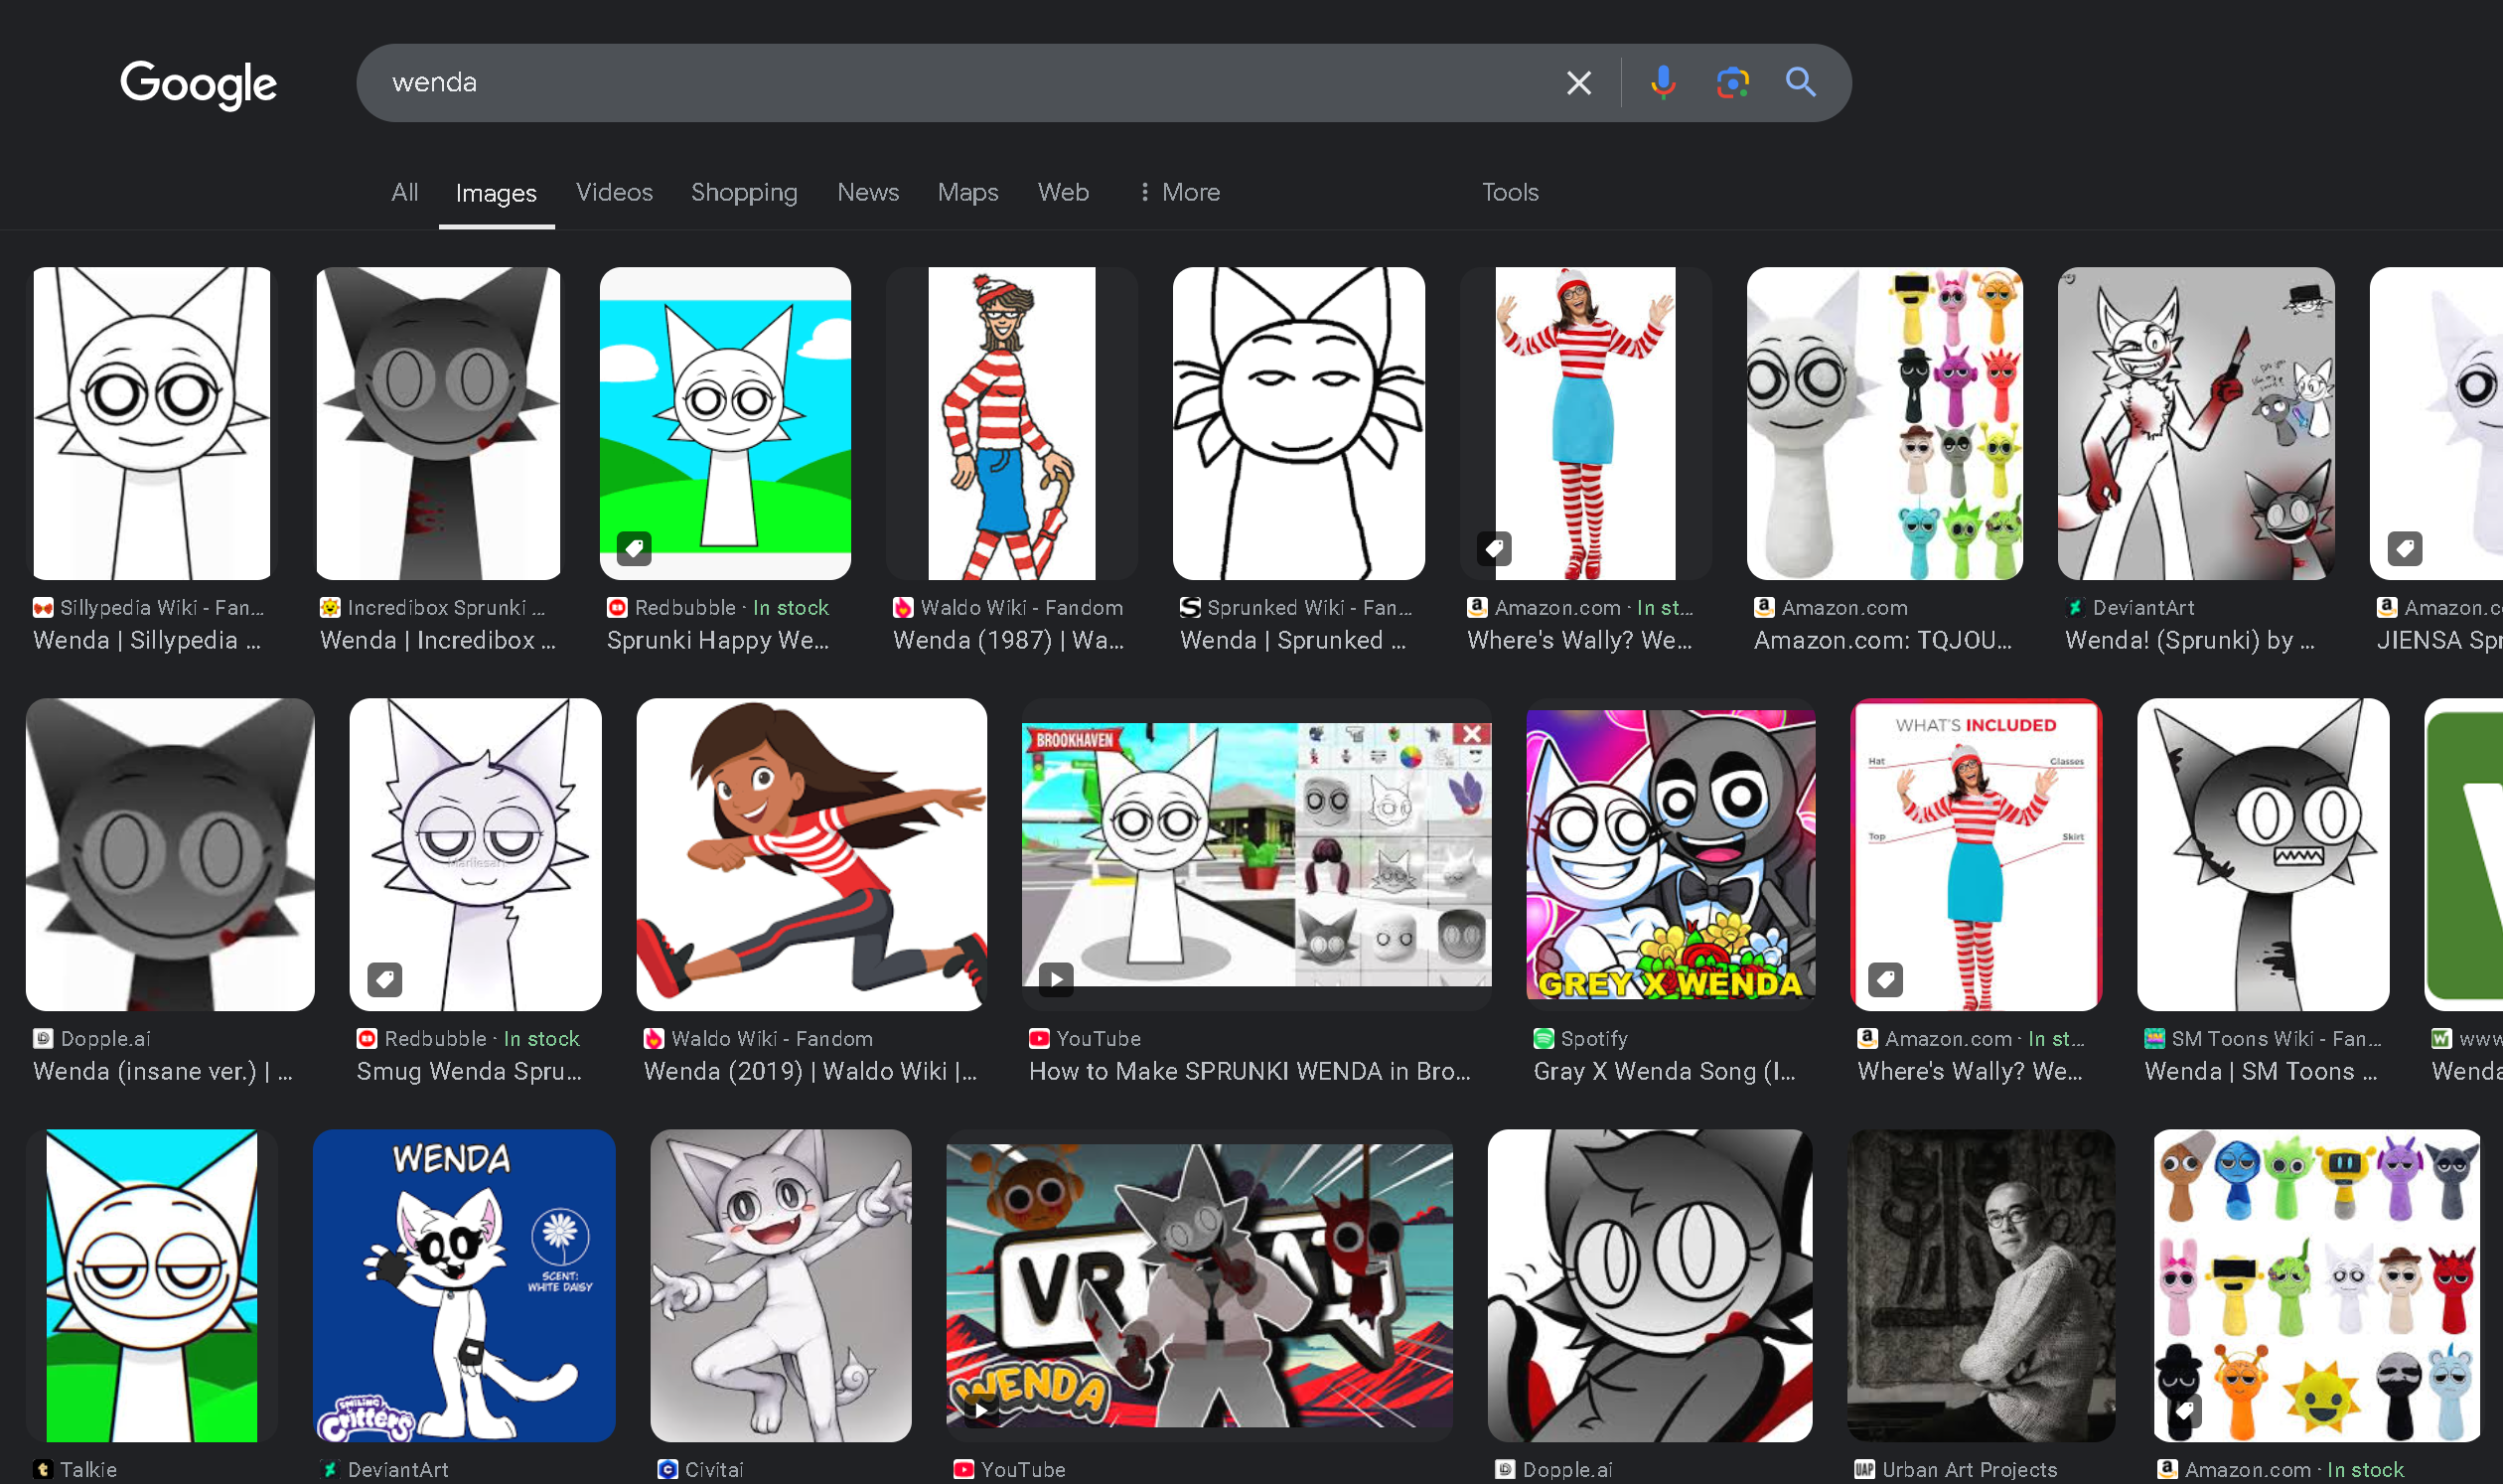
Task: Open the blue WENDA Smiling Critters thumbnail
Action: [463, 1285]
